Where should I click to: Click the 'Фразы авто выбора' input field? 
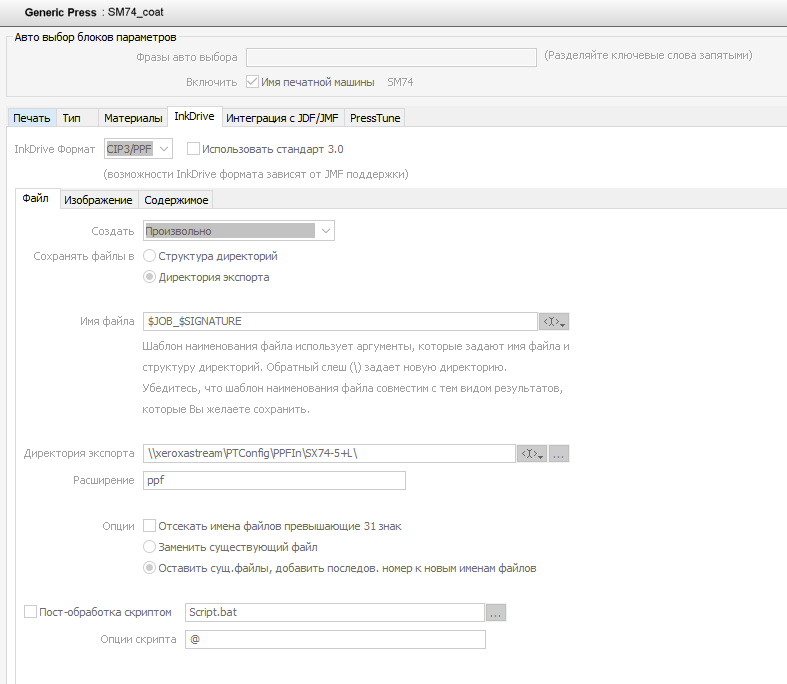391,57
